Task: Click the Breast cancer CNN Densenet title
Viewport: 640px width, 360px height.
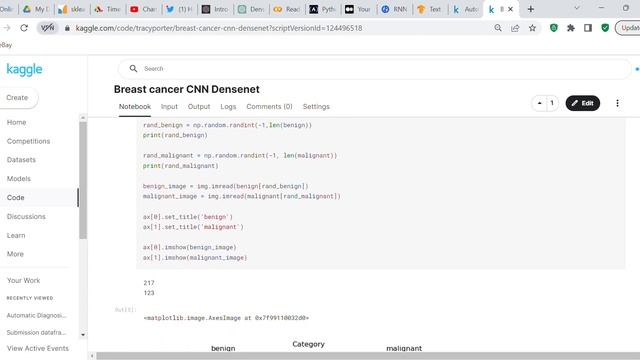Action: tap(187, 89)
